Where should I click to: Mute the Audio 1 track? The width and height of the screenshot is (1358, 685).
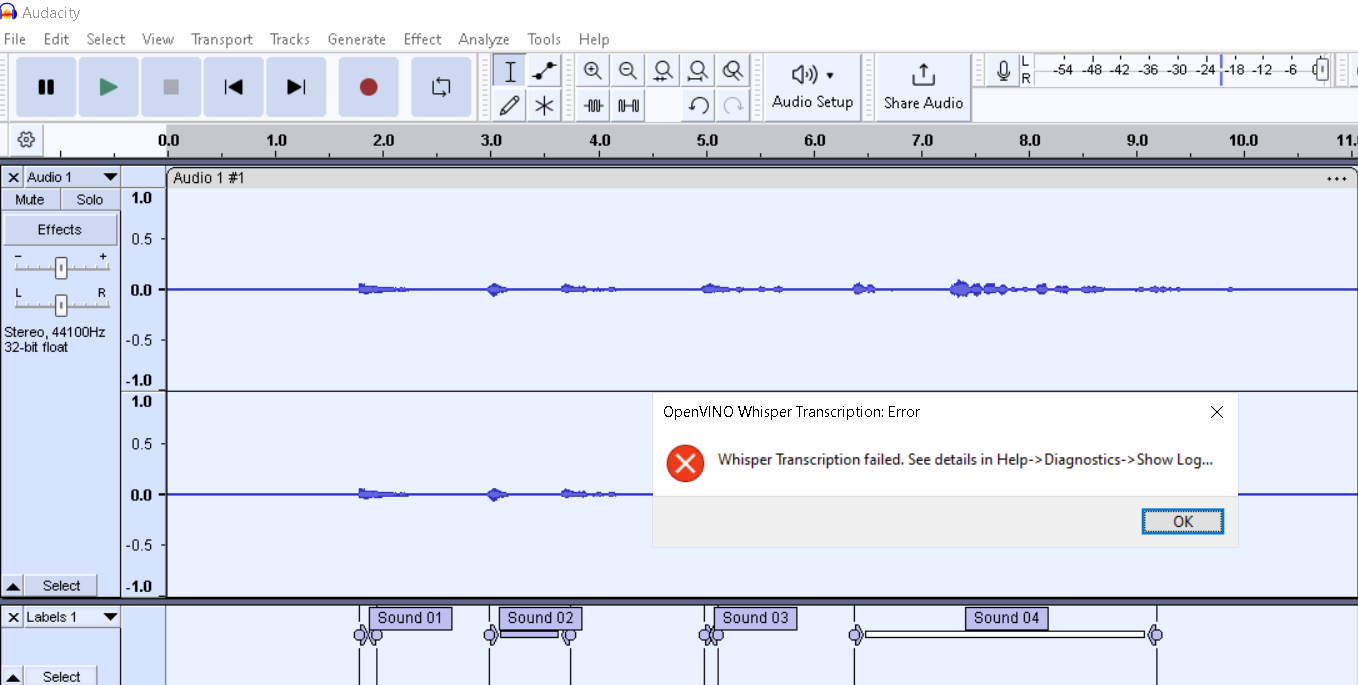(x=30, y=200)
